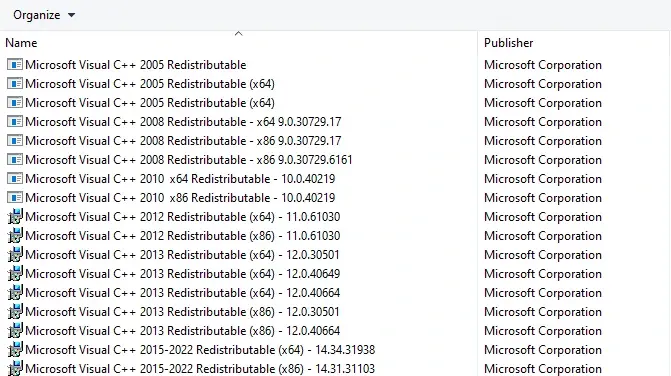Select 'Visual C++ 2015-2022 Redistributable (x64) - 14.34.31938' name

click(x=200, y=349)
